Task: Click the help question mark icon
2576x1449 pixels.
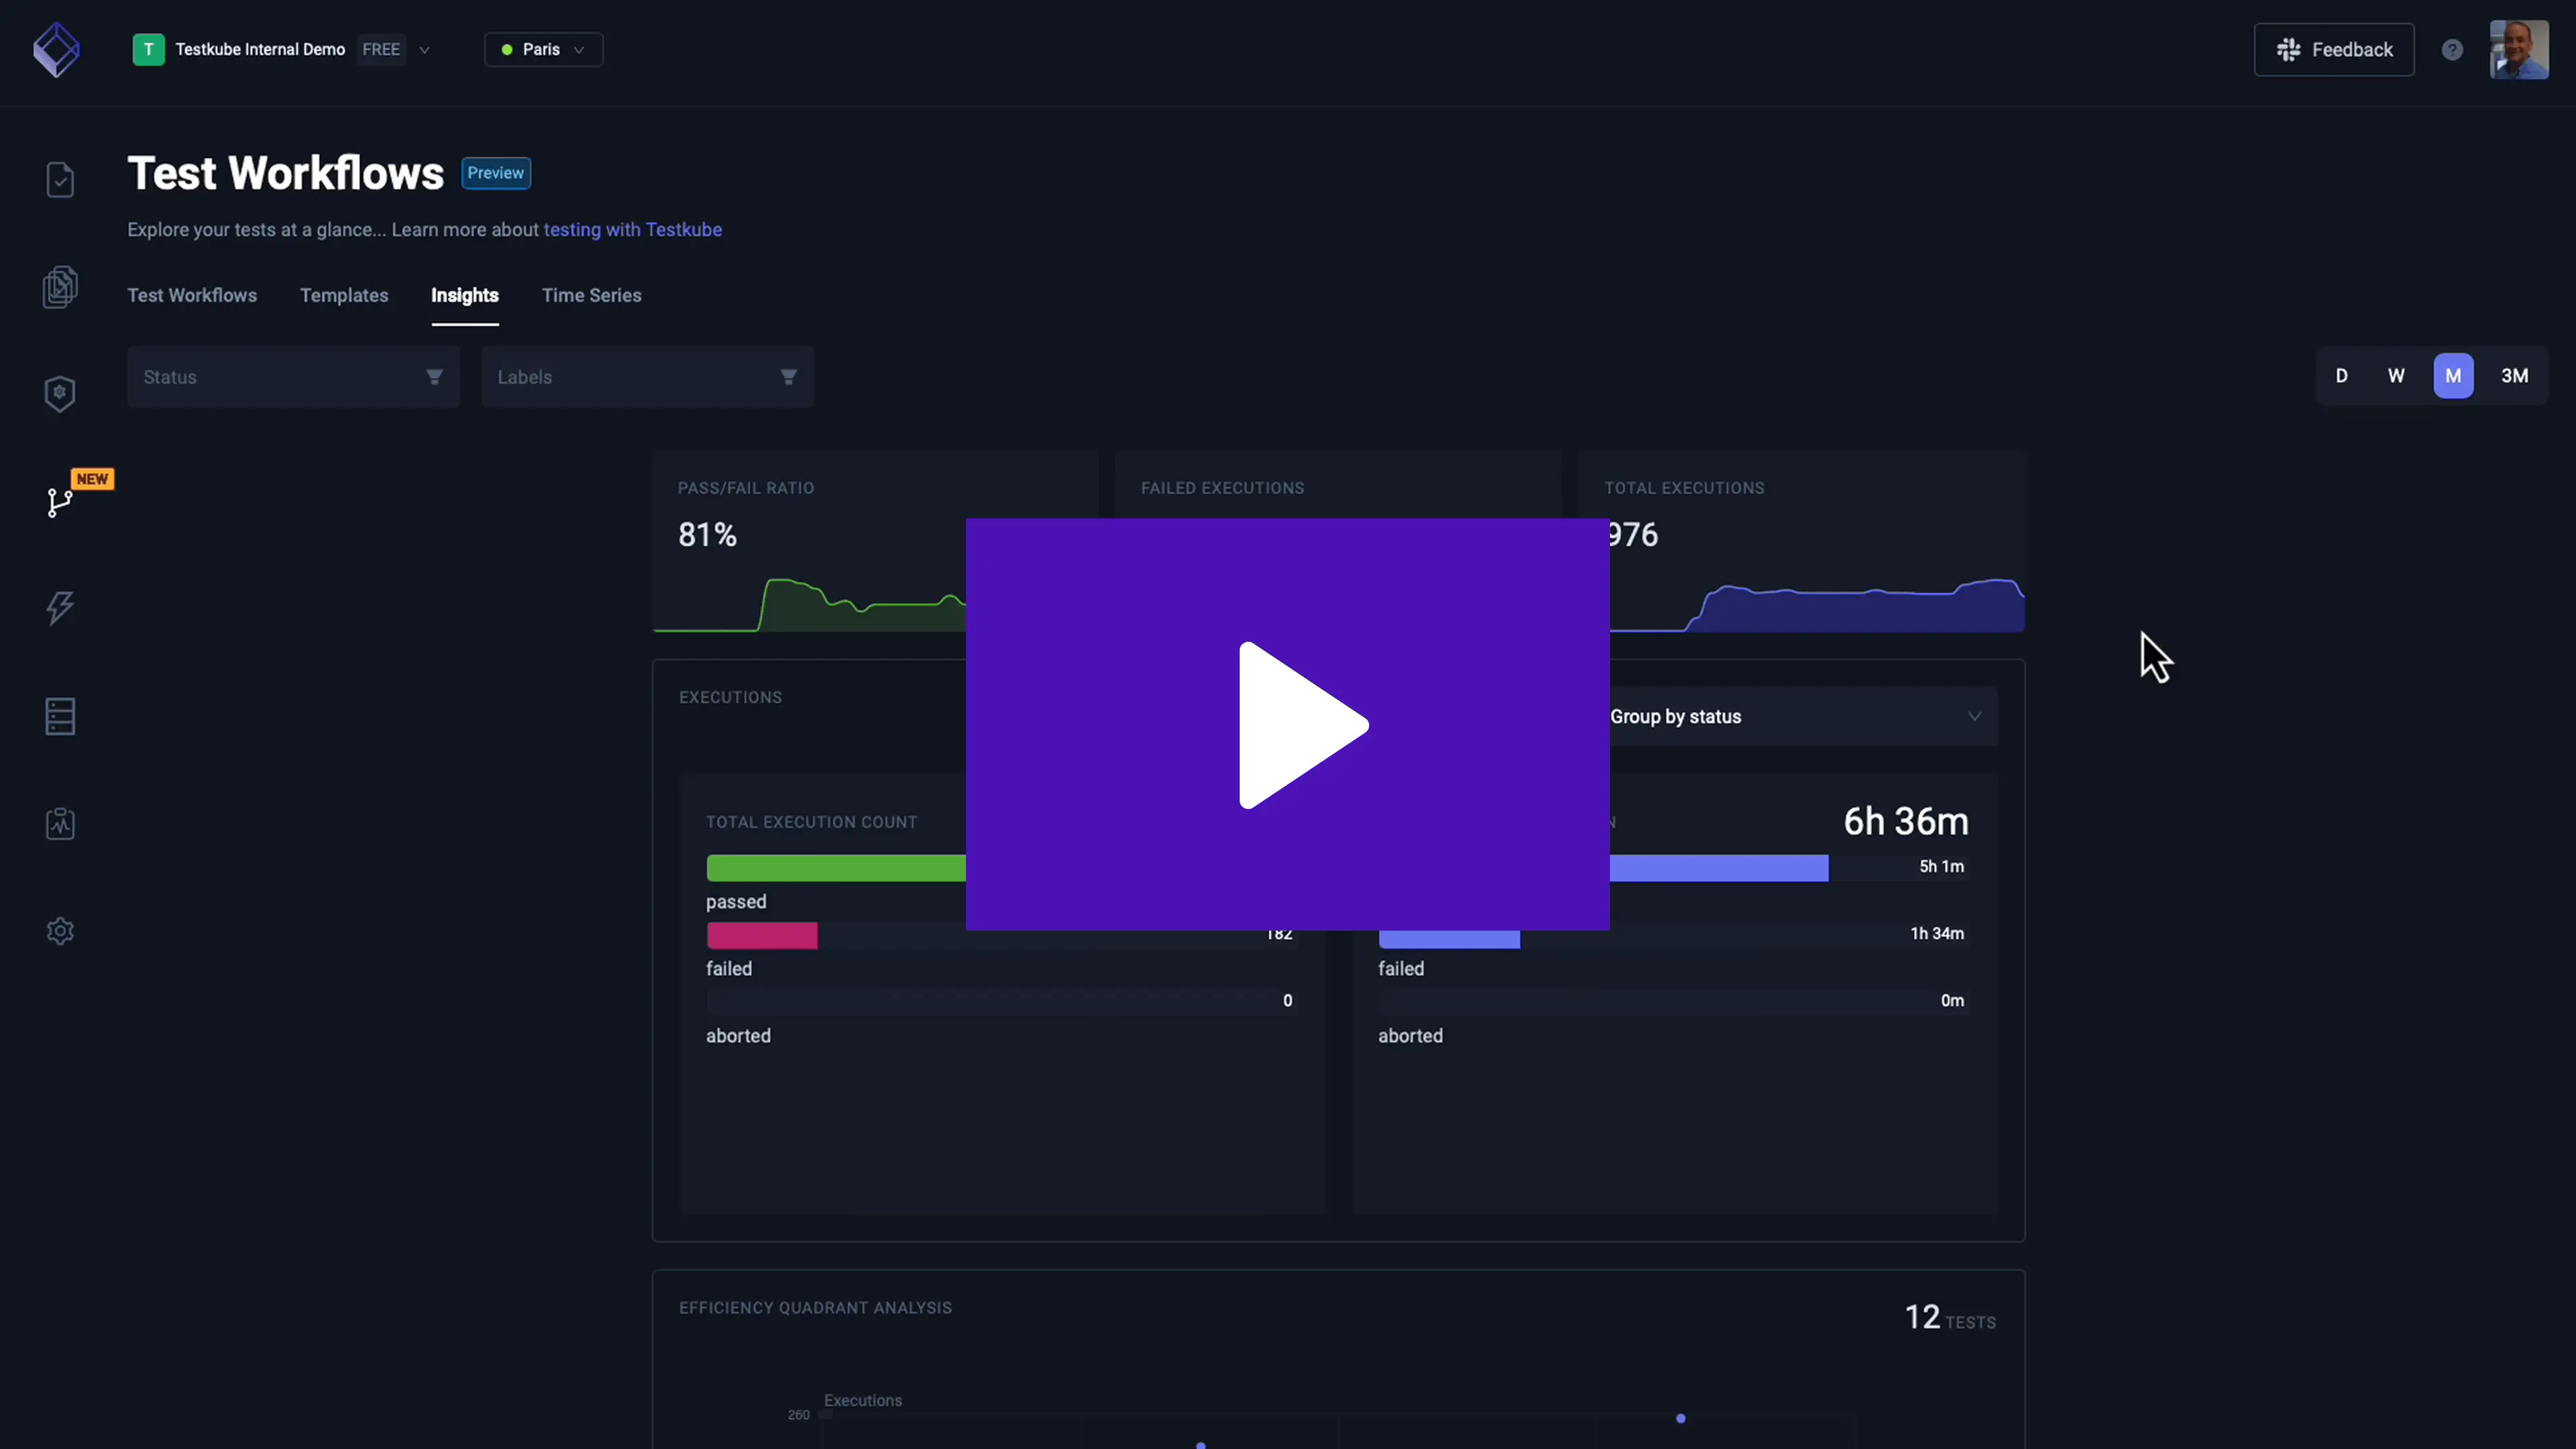Action: pyautogui.click(x=2452, y=50)
